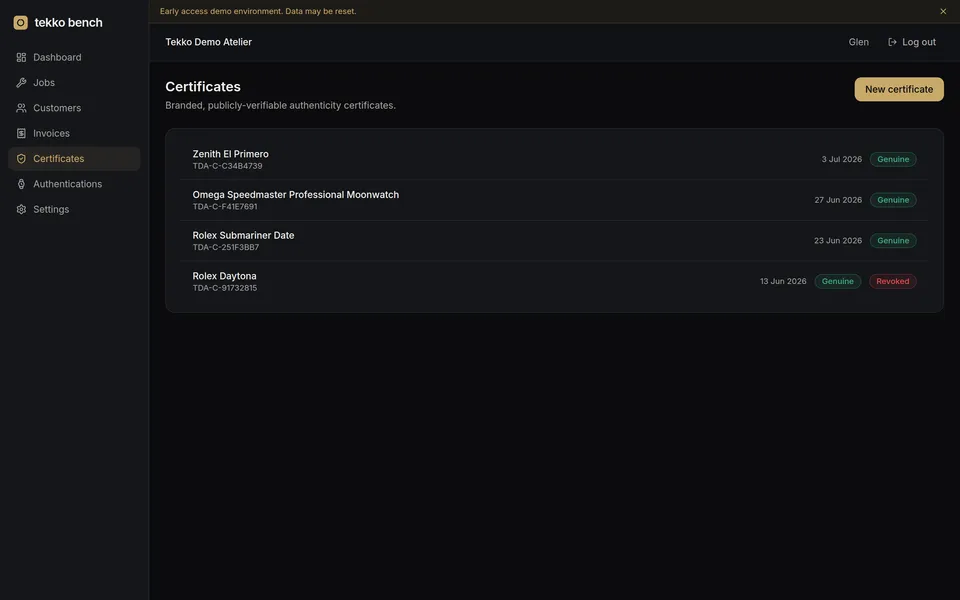Click the Revoked badge on Rolex Daytona

coord(893,281)
